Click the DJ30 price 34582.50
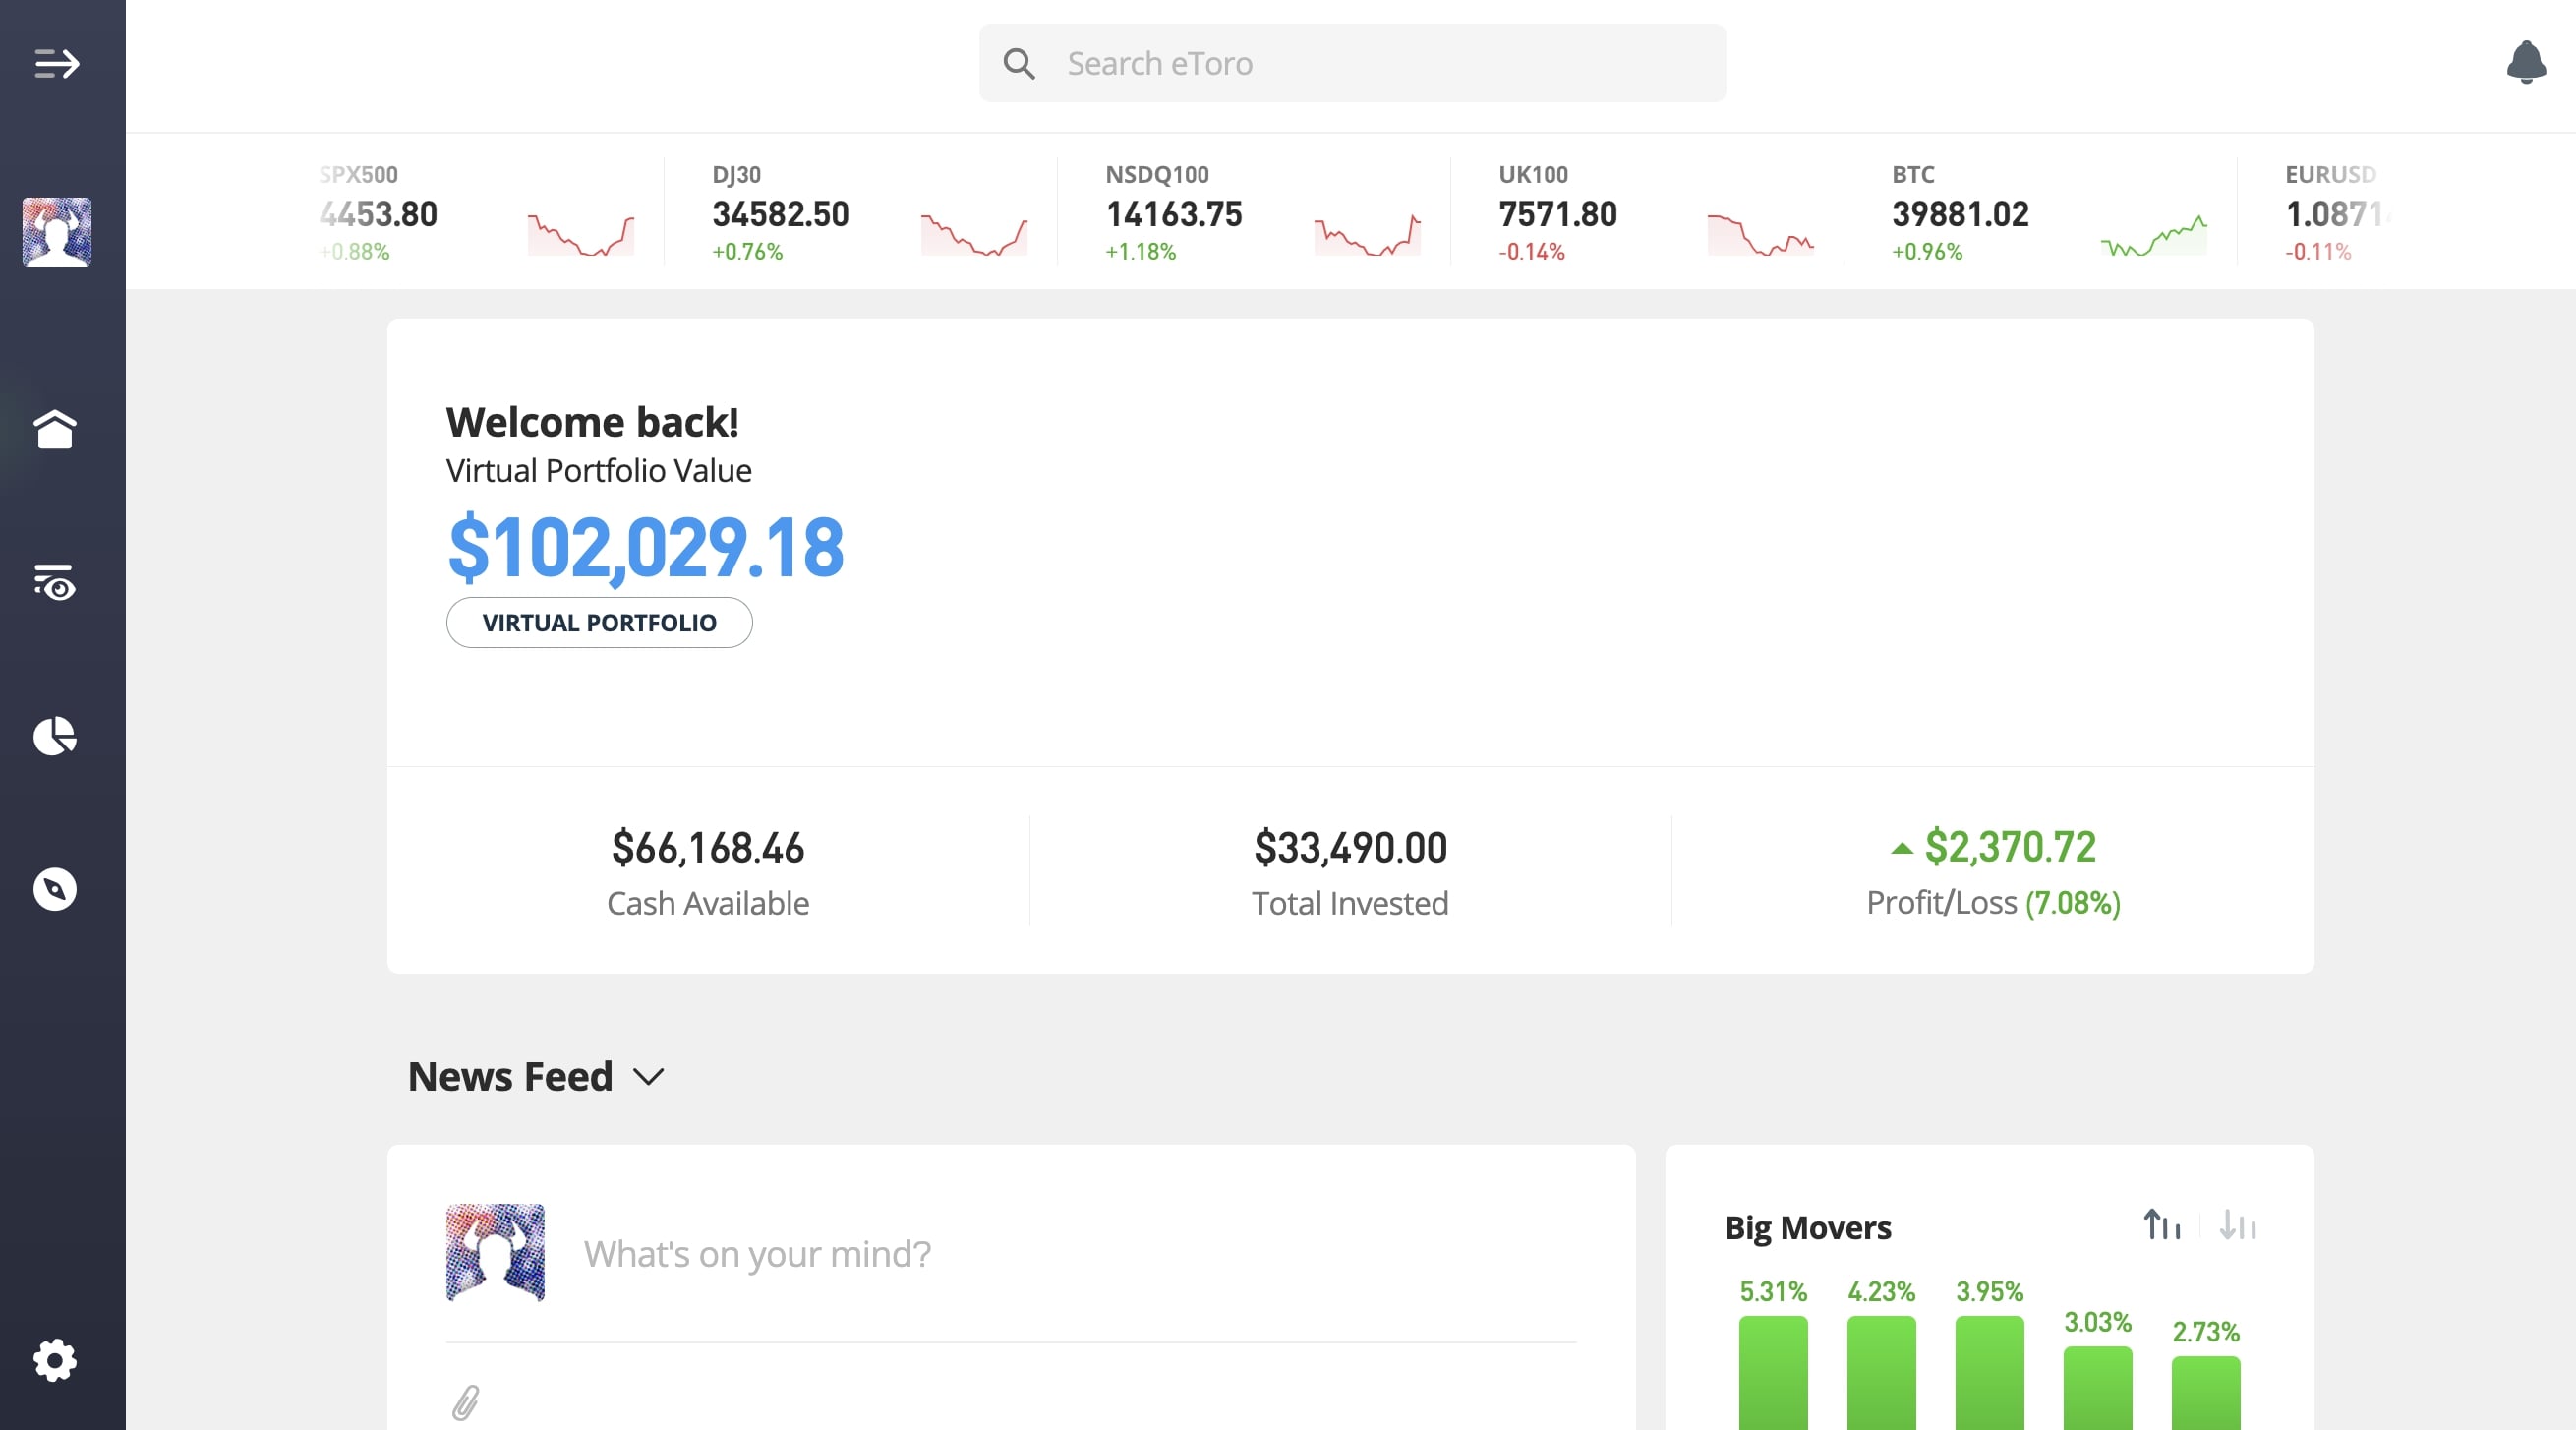The width and height of the screenshot is (2576, 1430). coord(780,214)
